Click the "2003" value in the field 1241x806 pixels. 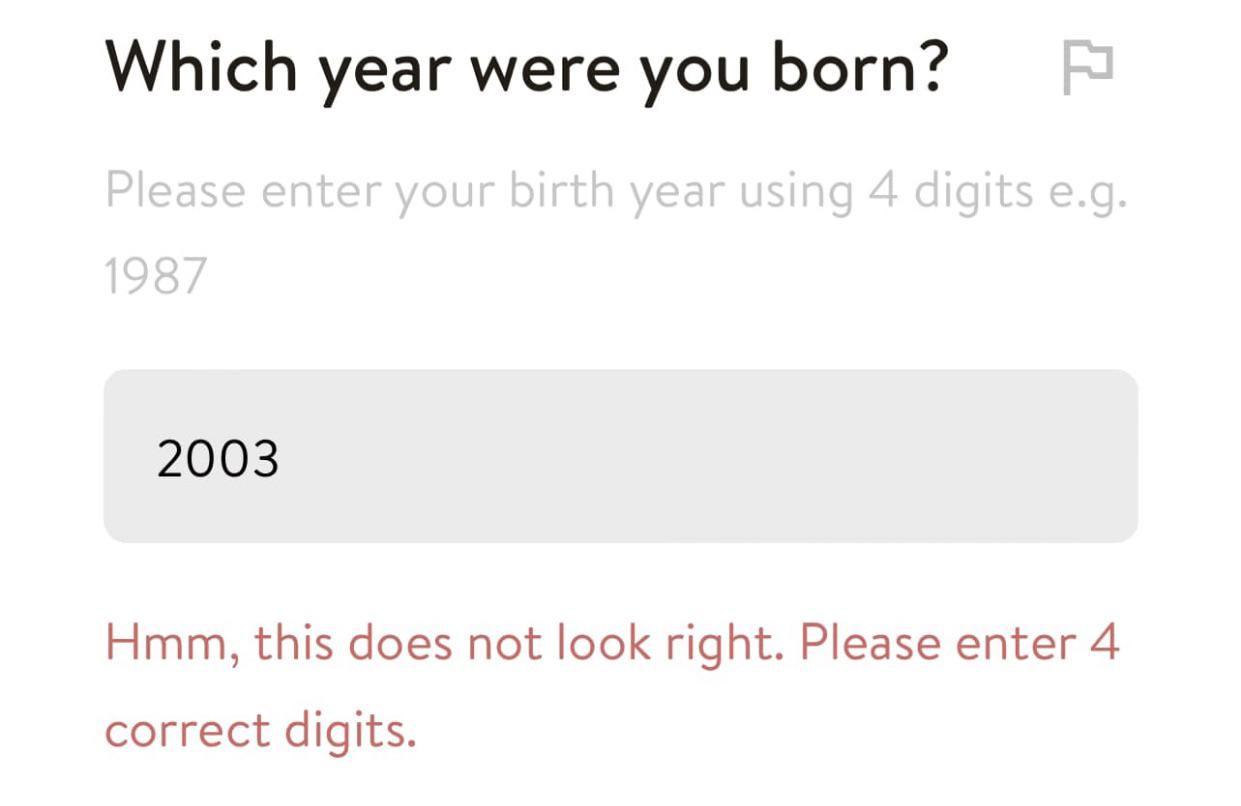[x=218, y=459]
